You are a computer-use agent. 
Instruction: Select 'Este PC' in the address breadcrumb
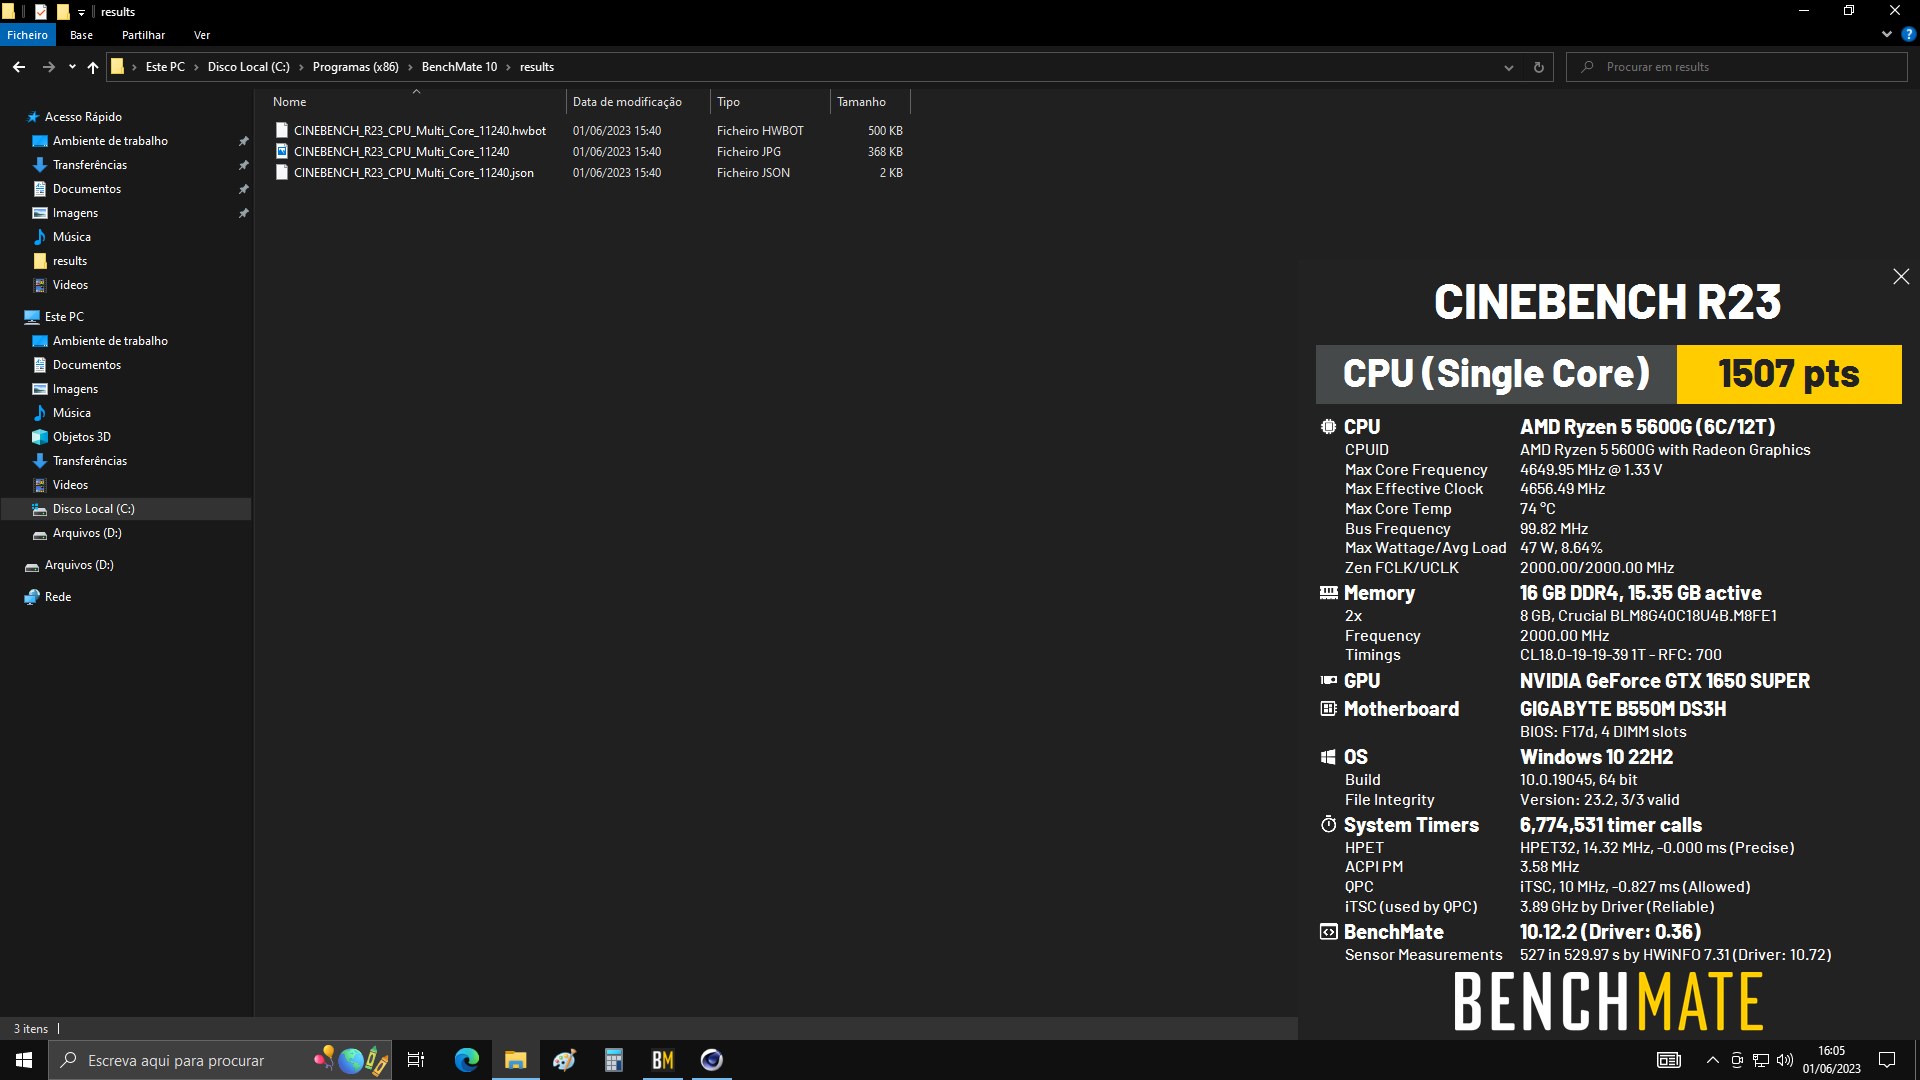(x=165, y=67)
